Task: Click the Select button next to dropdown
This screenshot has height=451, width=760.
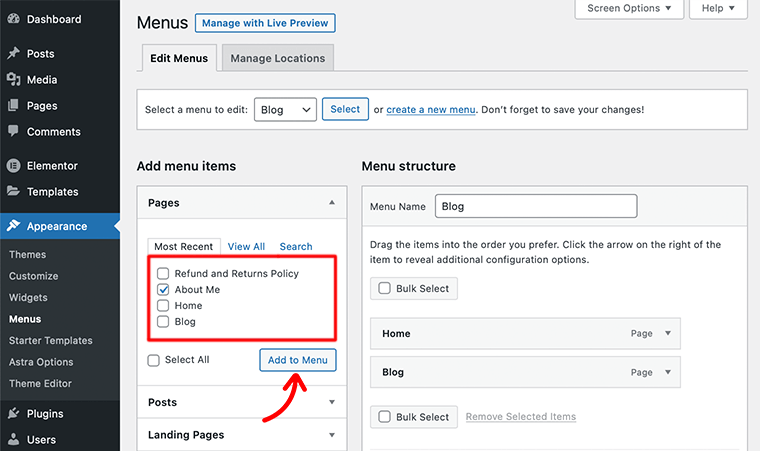Action: pyautogui.click(x=345, y=109)
